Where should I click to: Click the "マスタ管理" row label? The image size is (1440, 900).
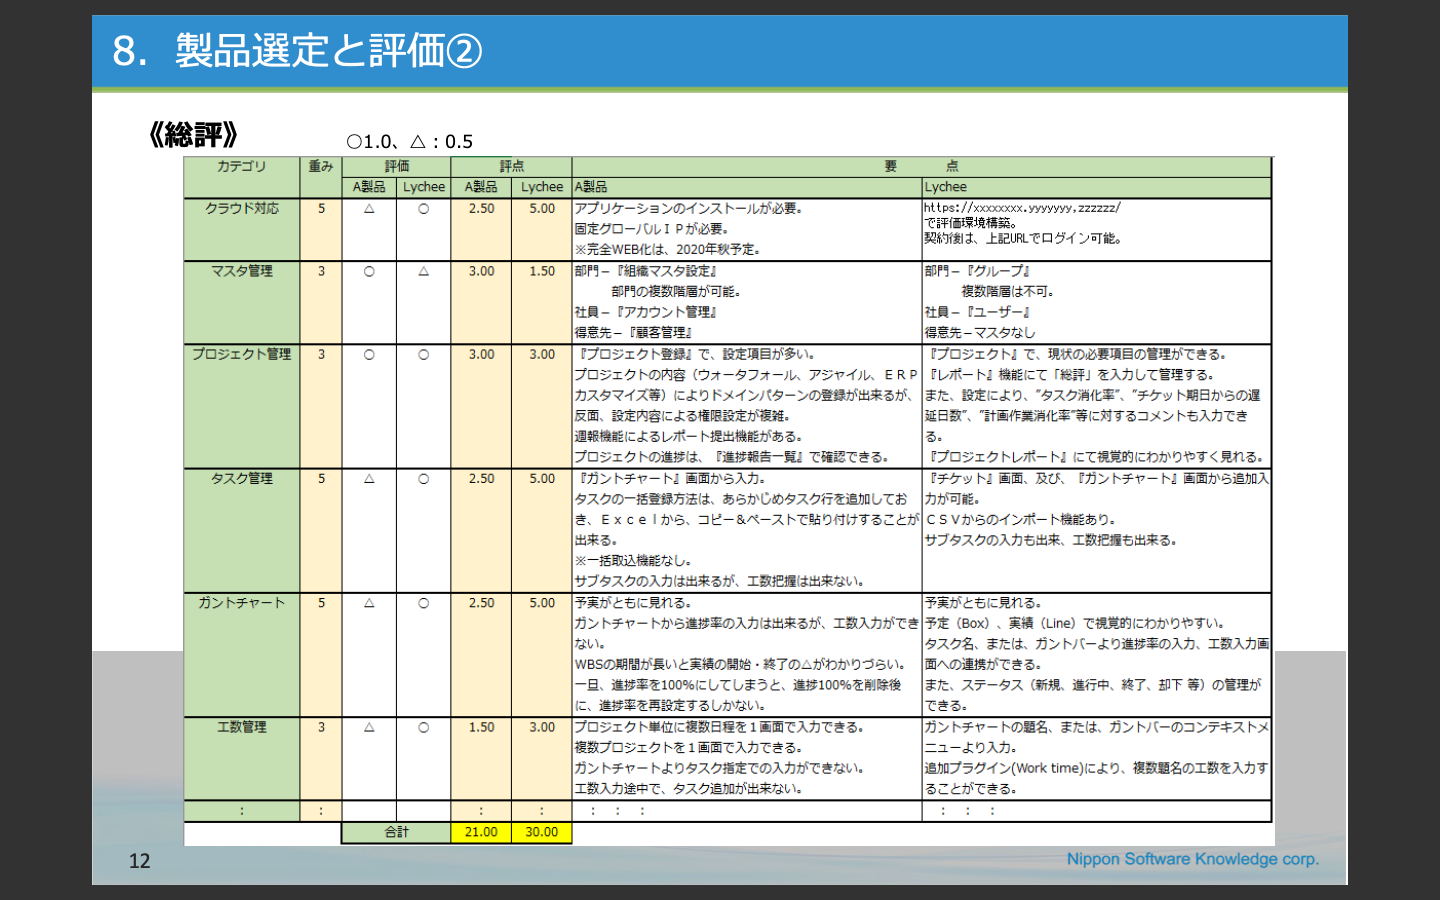[x=241, y=271]
